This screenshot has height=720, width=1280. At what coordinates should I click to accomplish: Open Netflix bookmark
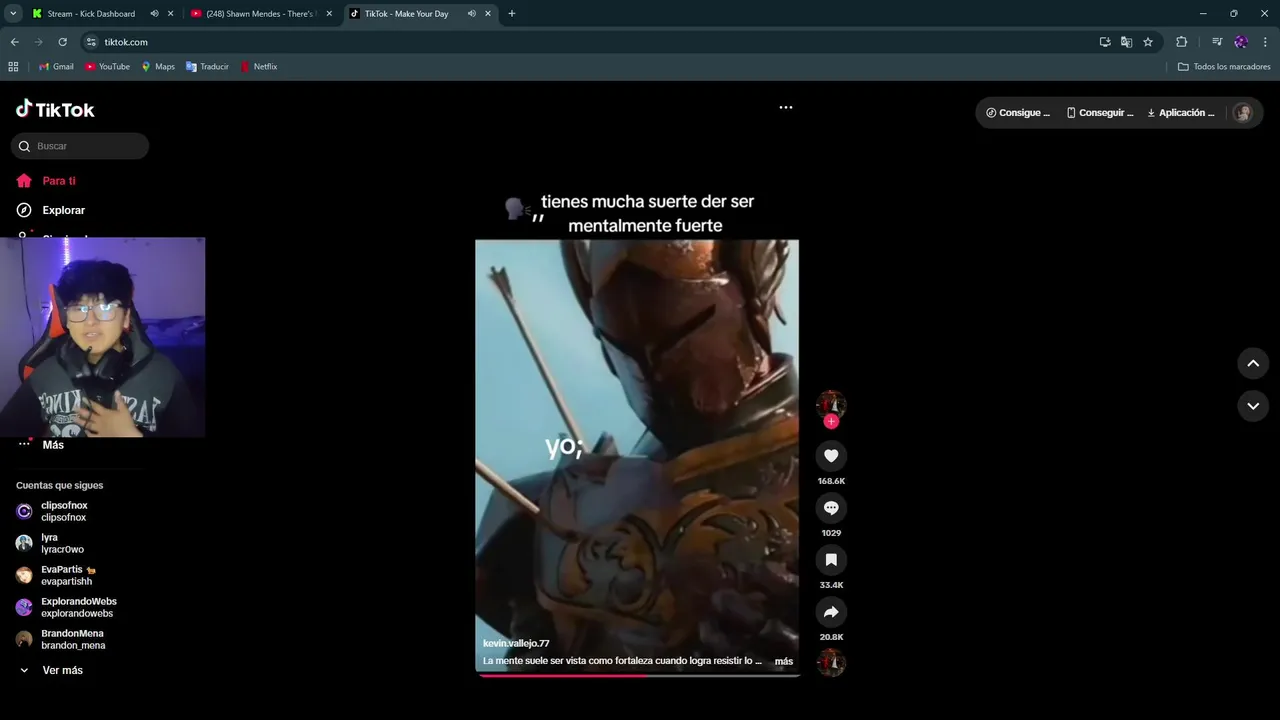(258, 67)
